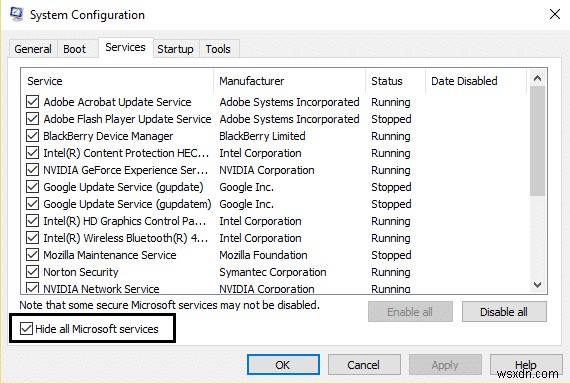Toggle BlackBerry Device Manager checkbox
This screenshot has height=384, width=570.
pyautogui.click(x=32, y=136)
